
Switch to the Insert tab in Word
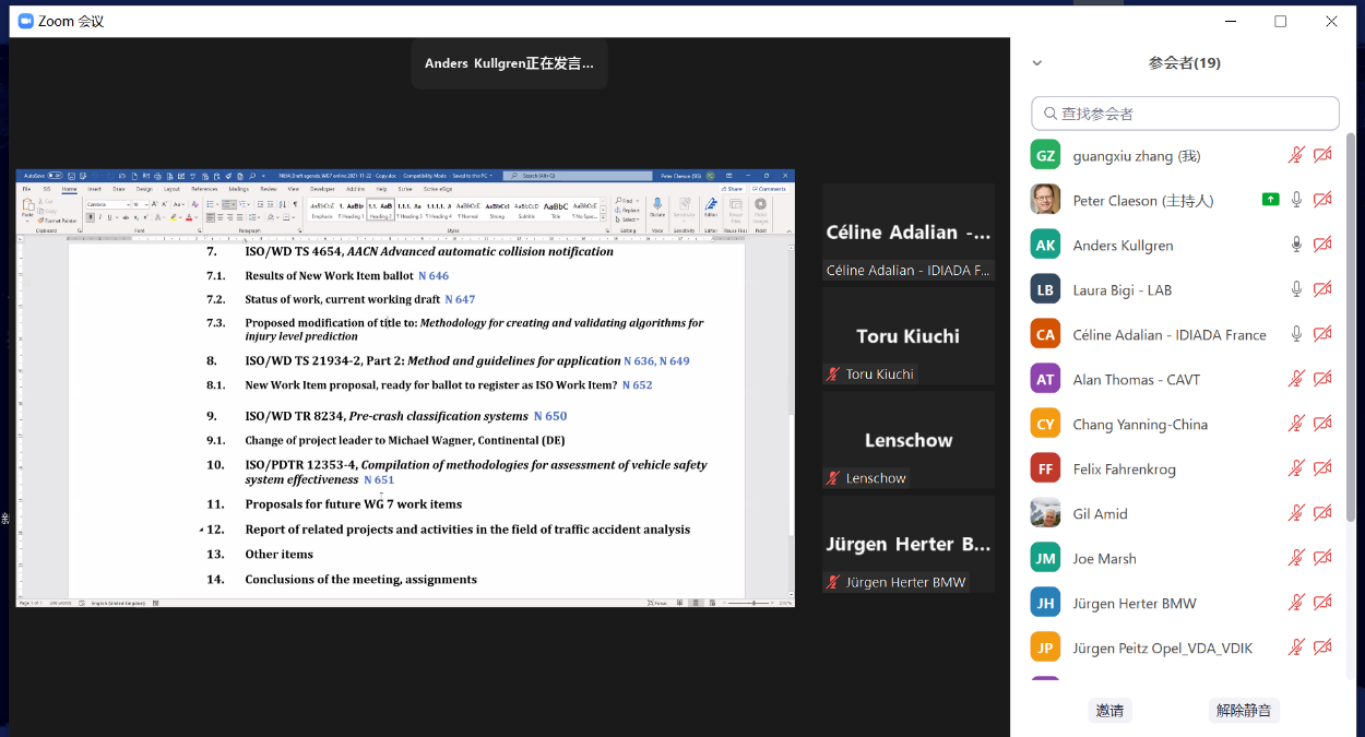[94, 188]
